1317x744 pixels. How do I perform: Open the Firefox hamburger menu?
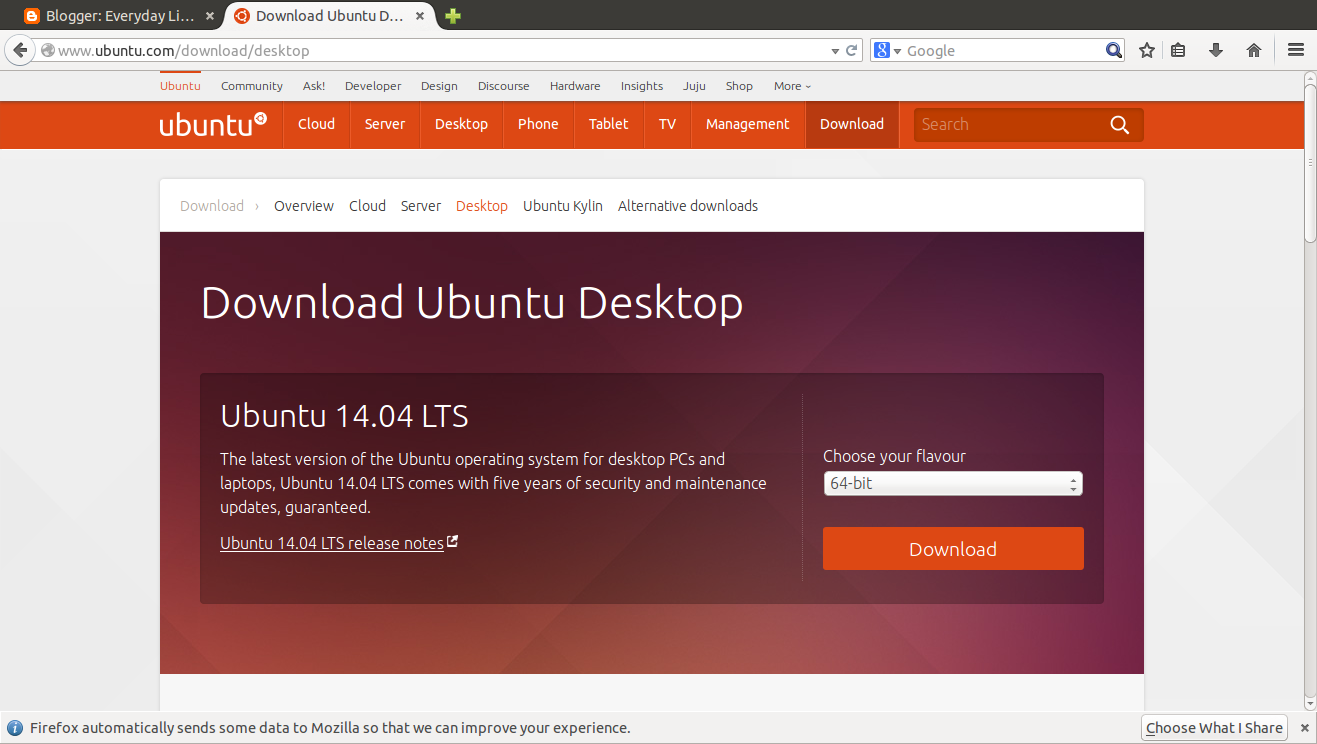[x=1295, y=50]
